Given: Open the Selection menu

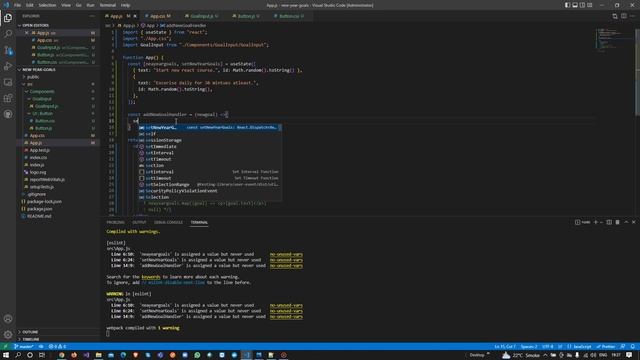Looking at the screenshot, I should pyautogui.click(x=47, y=5).
